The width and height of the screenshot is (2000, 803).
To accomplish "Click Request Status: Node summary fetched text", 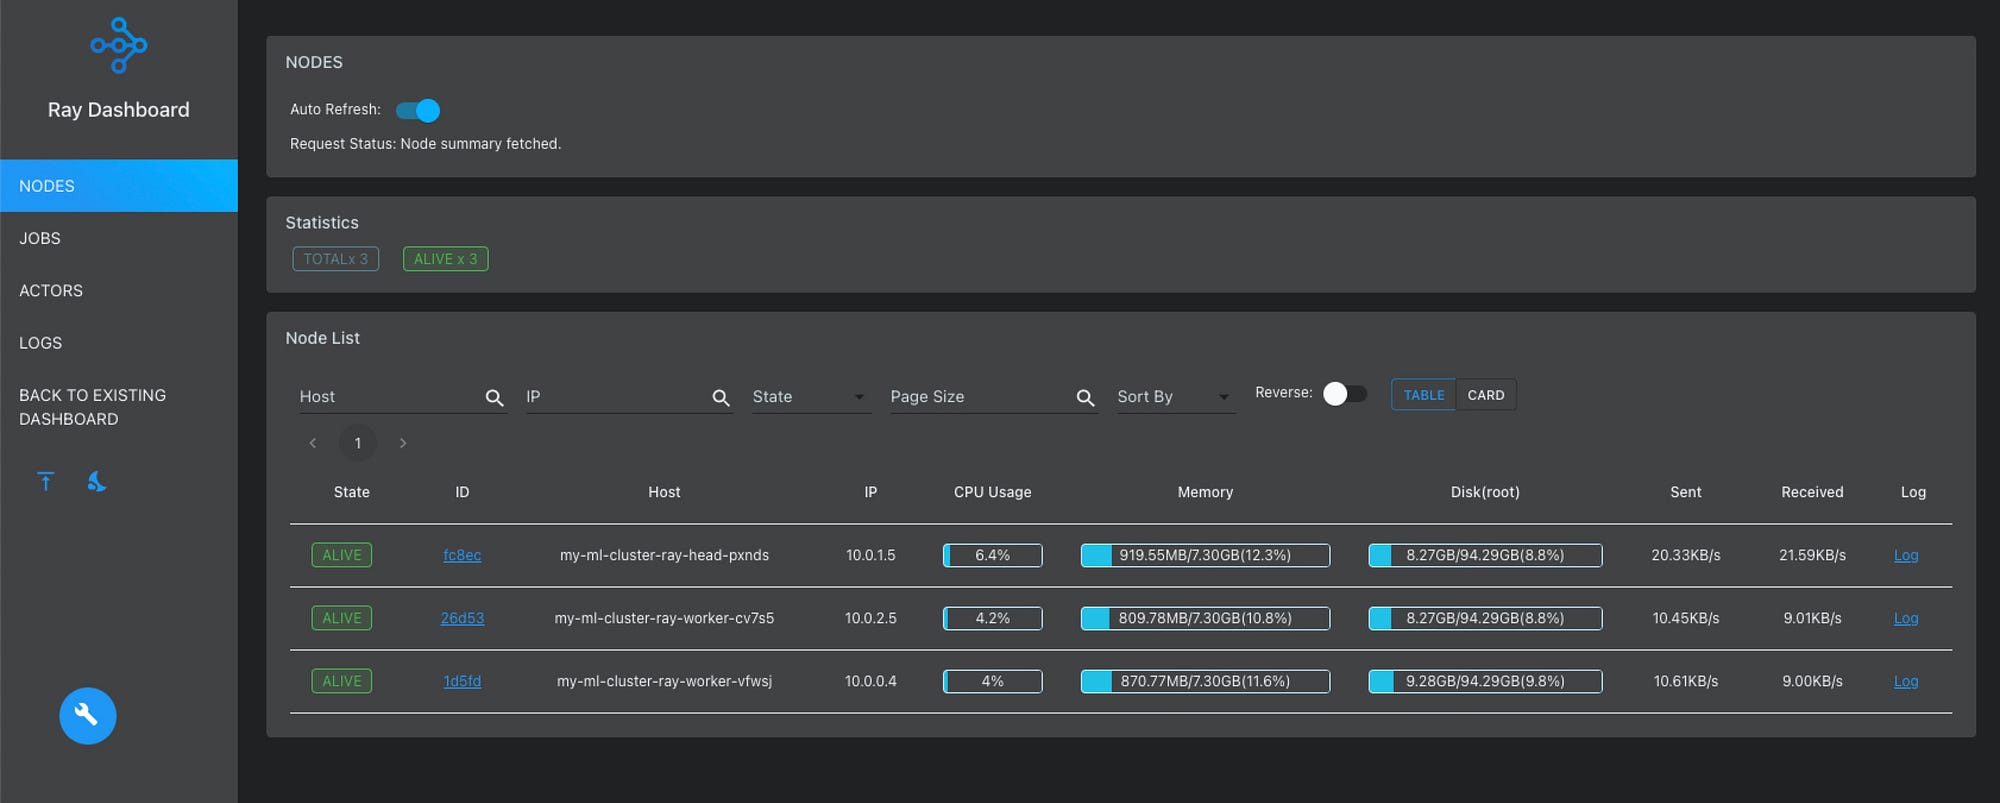I will pos(426,144).
